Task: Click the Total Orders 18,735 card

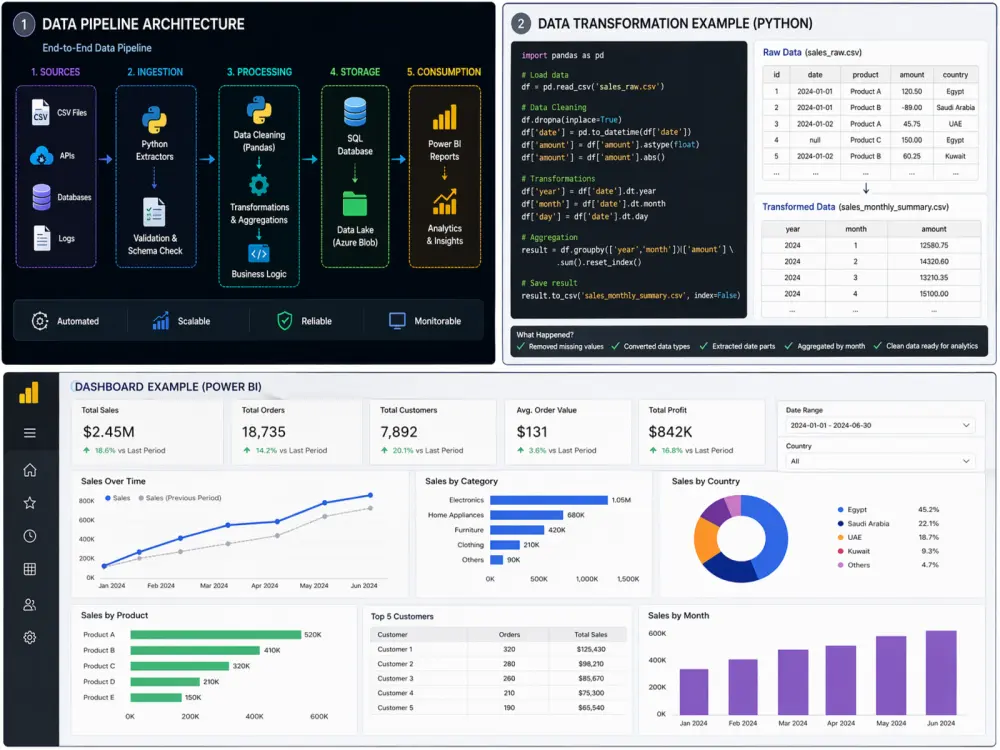Action: point(297,432)
